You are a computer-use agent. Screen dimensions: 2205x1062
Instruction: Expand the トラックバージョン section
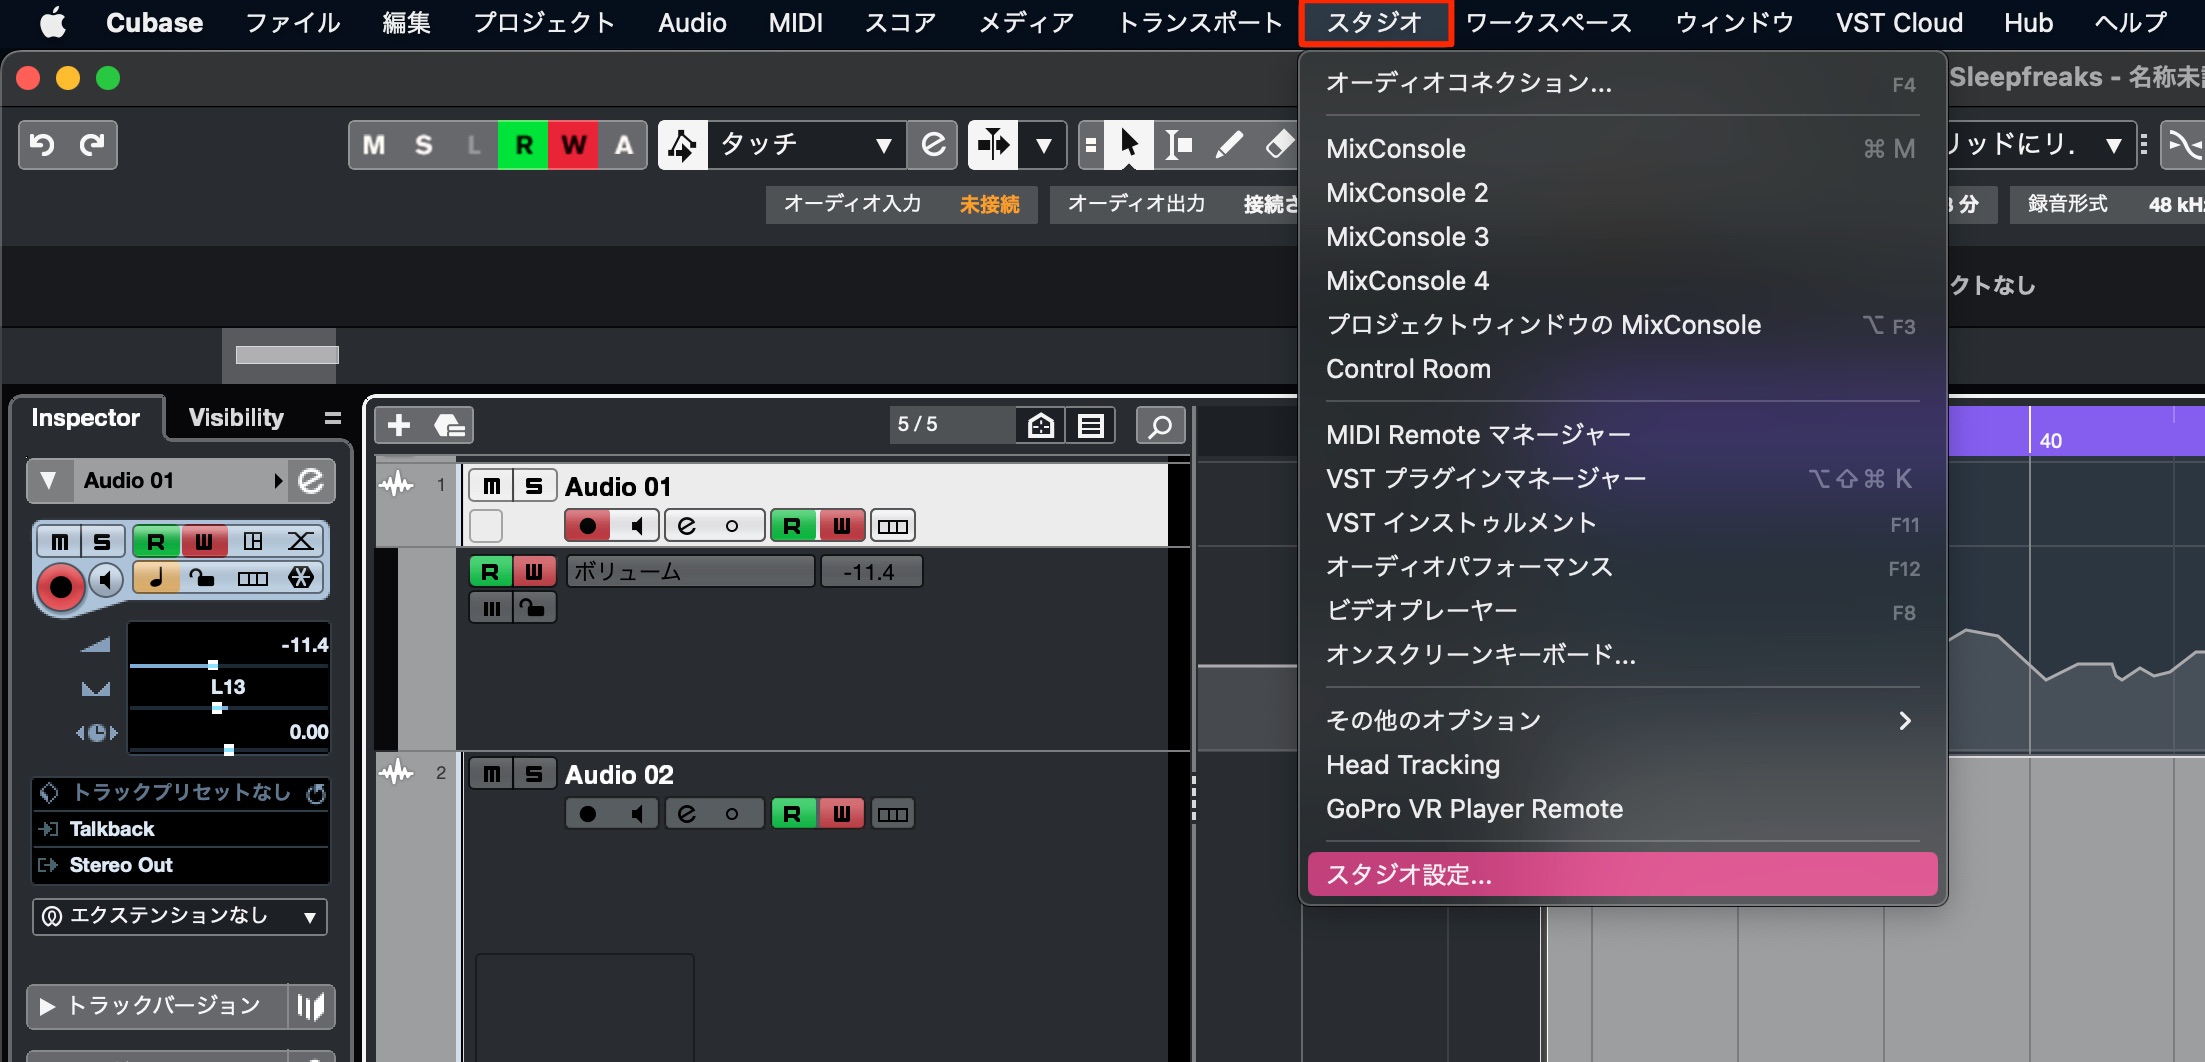(47, 1006)
